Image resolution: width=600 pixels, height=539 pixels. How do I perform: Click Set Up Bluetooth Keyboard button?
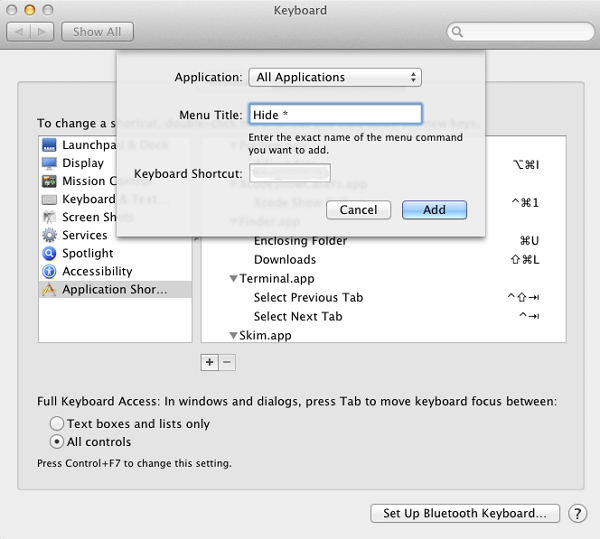[465, 513]
